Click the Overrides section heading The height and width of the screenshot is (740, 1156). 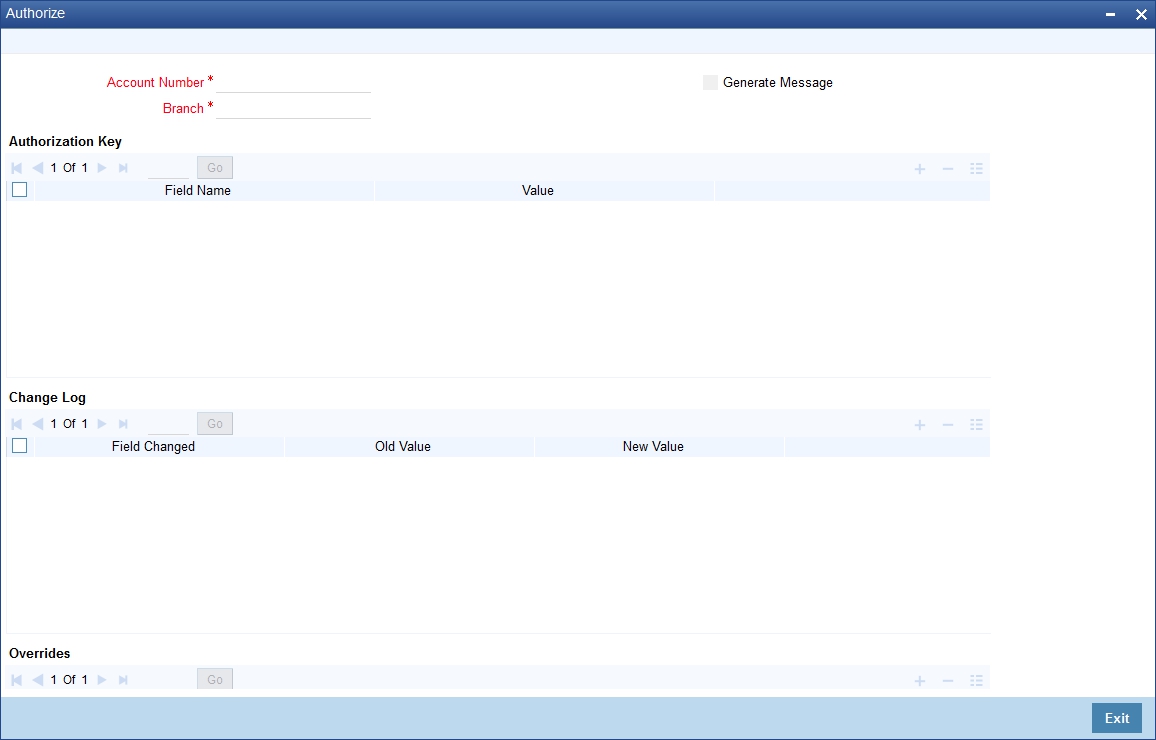(40, 653)
